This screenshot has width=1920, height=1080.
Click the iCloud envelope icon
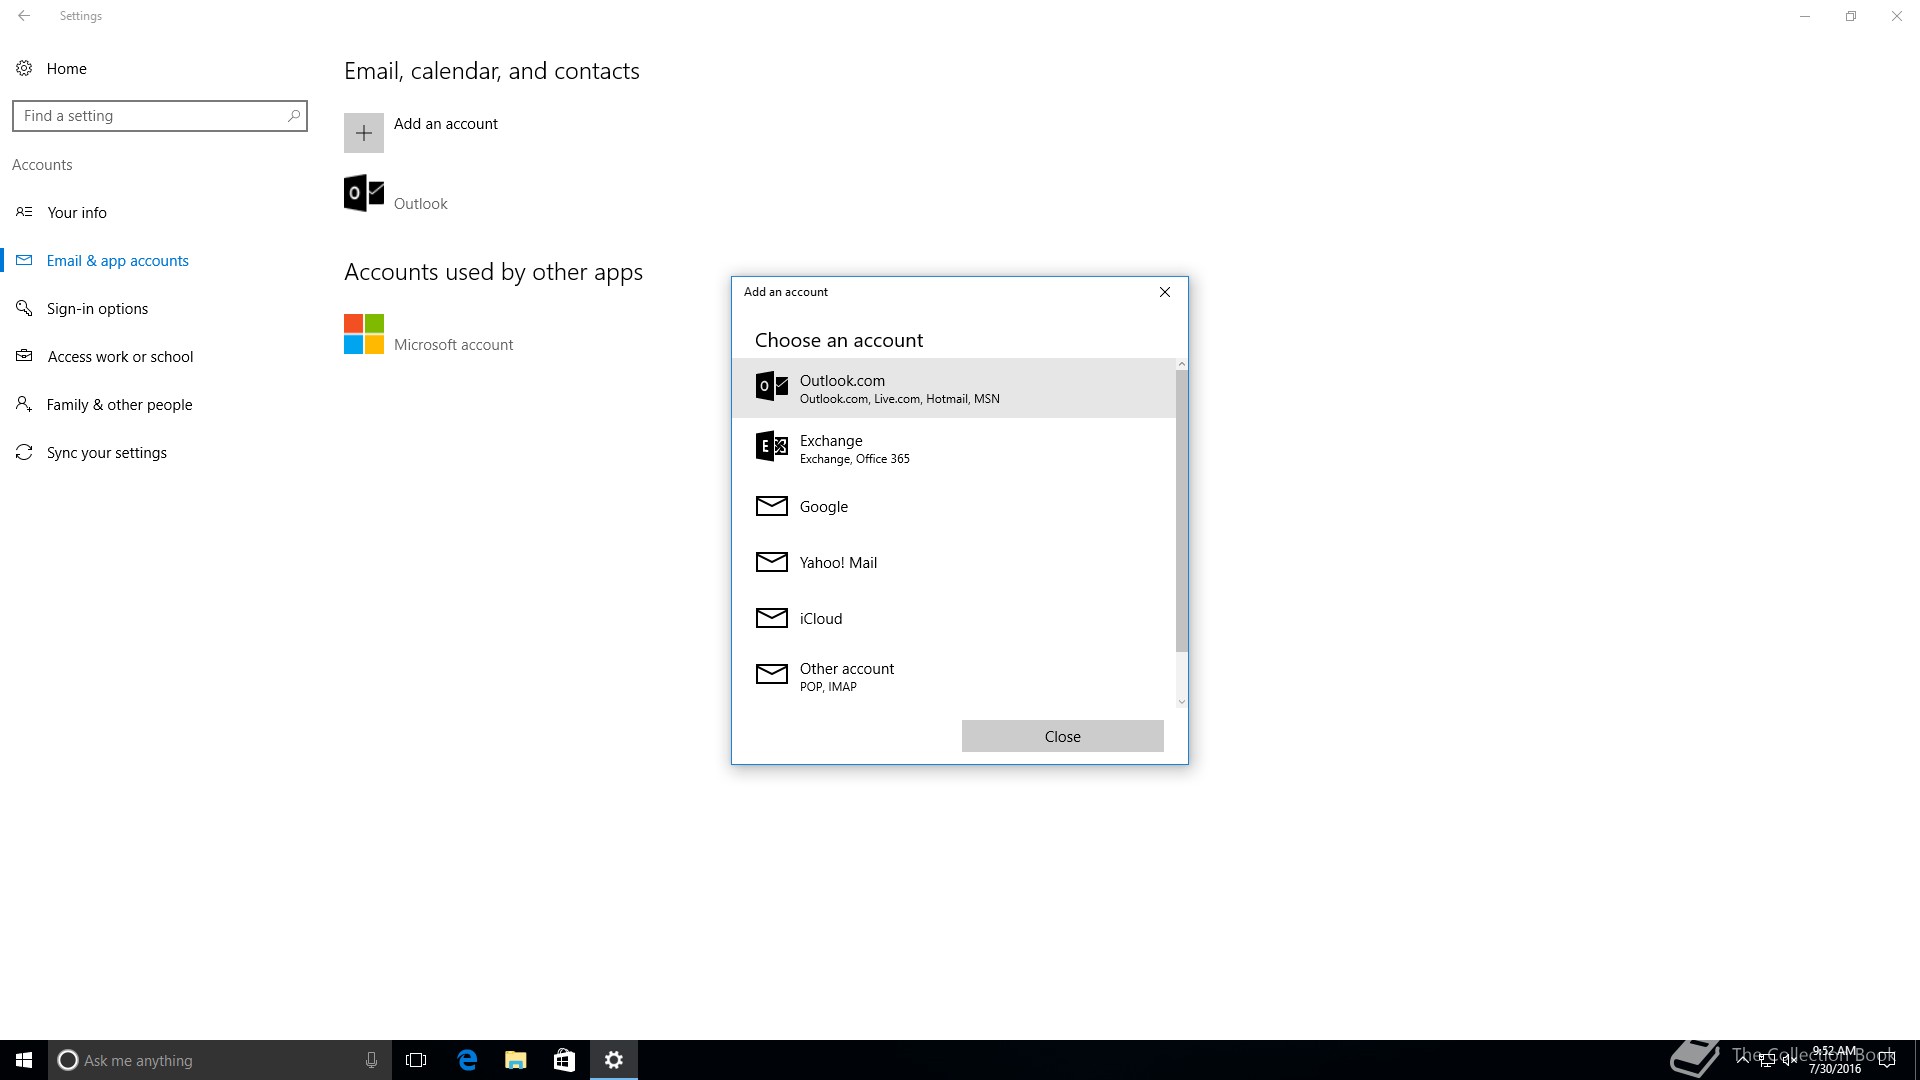point(771,618)
